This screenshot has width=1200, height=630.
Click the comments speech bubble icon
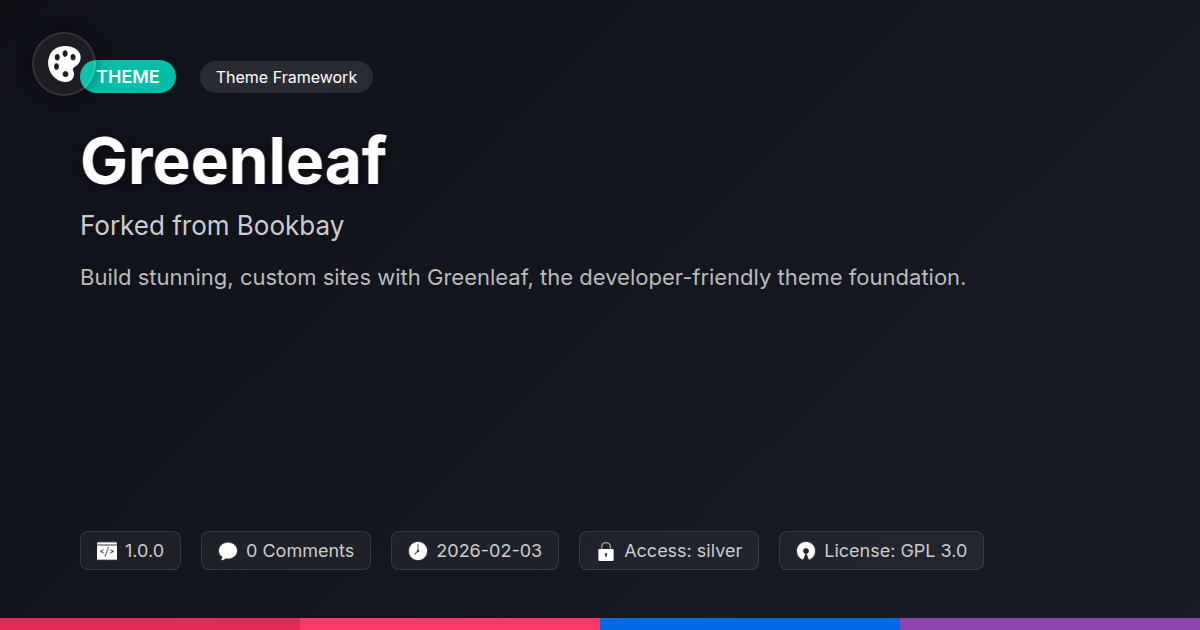coord(228,551)
